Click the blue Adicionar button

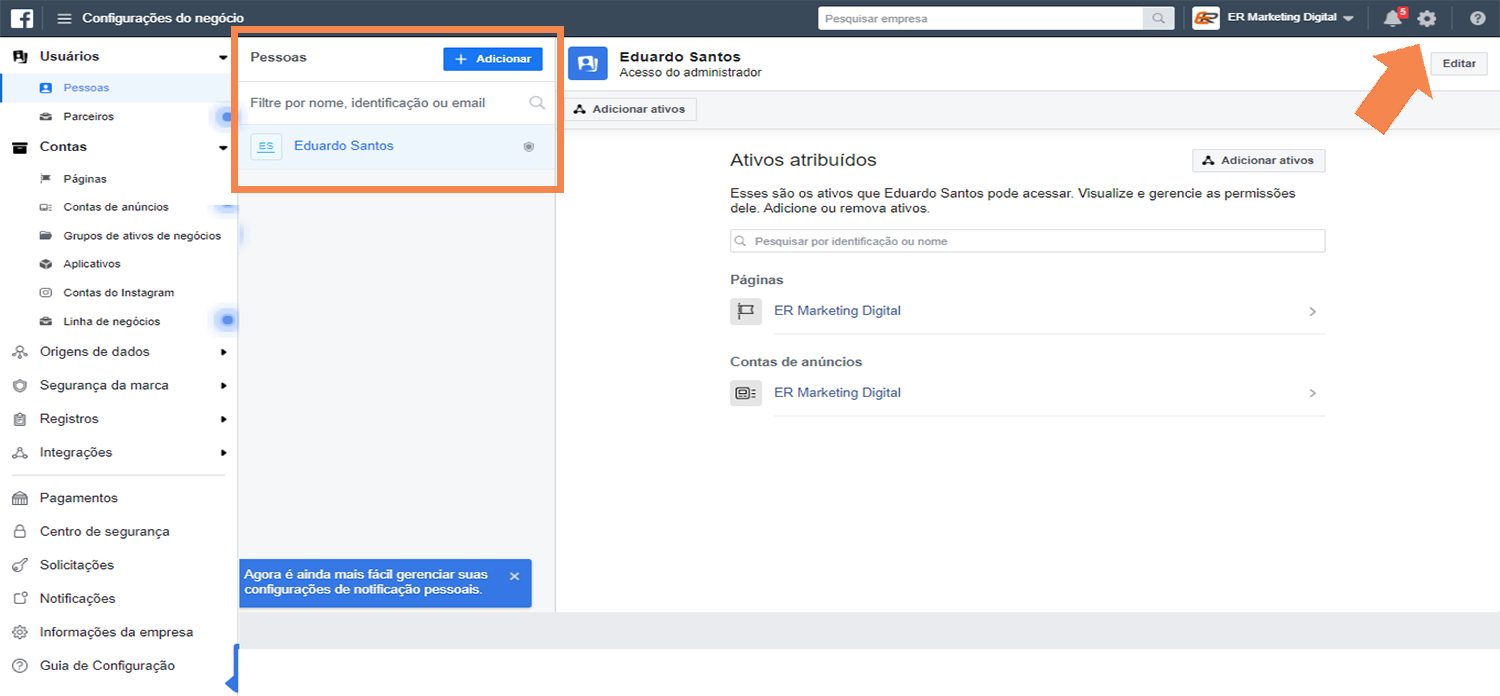(493, 59)
